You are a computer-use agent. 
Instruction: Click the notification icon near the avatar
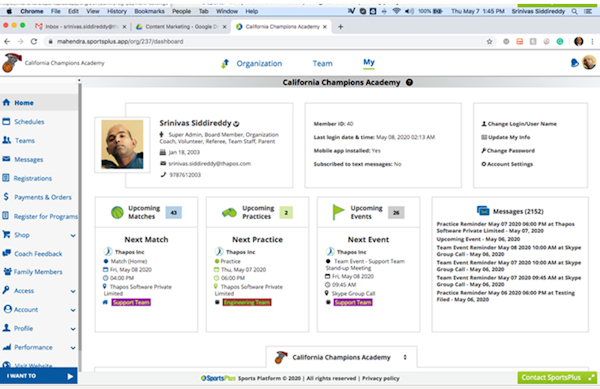[x=574, y=63]
